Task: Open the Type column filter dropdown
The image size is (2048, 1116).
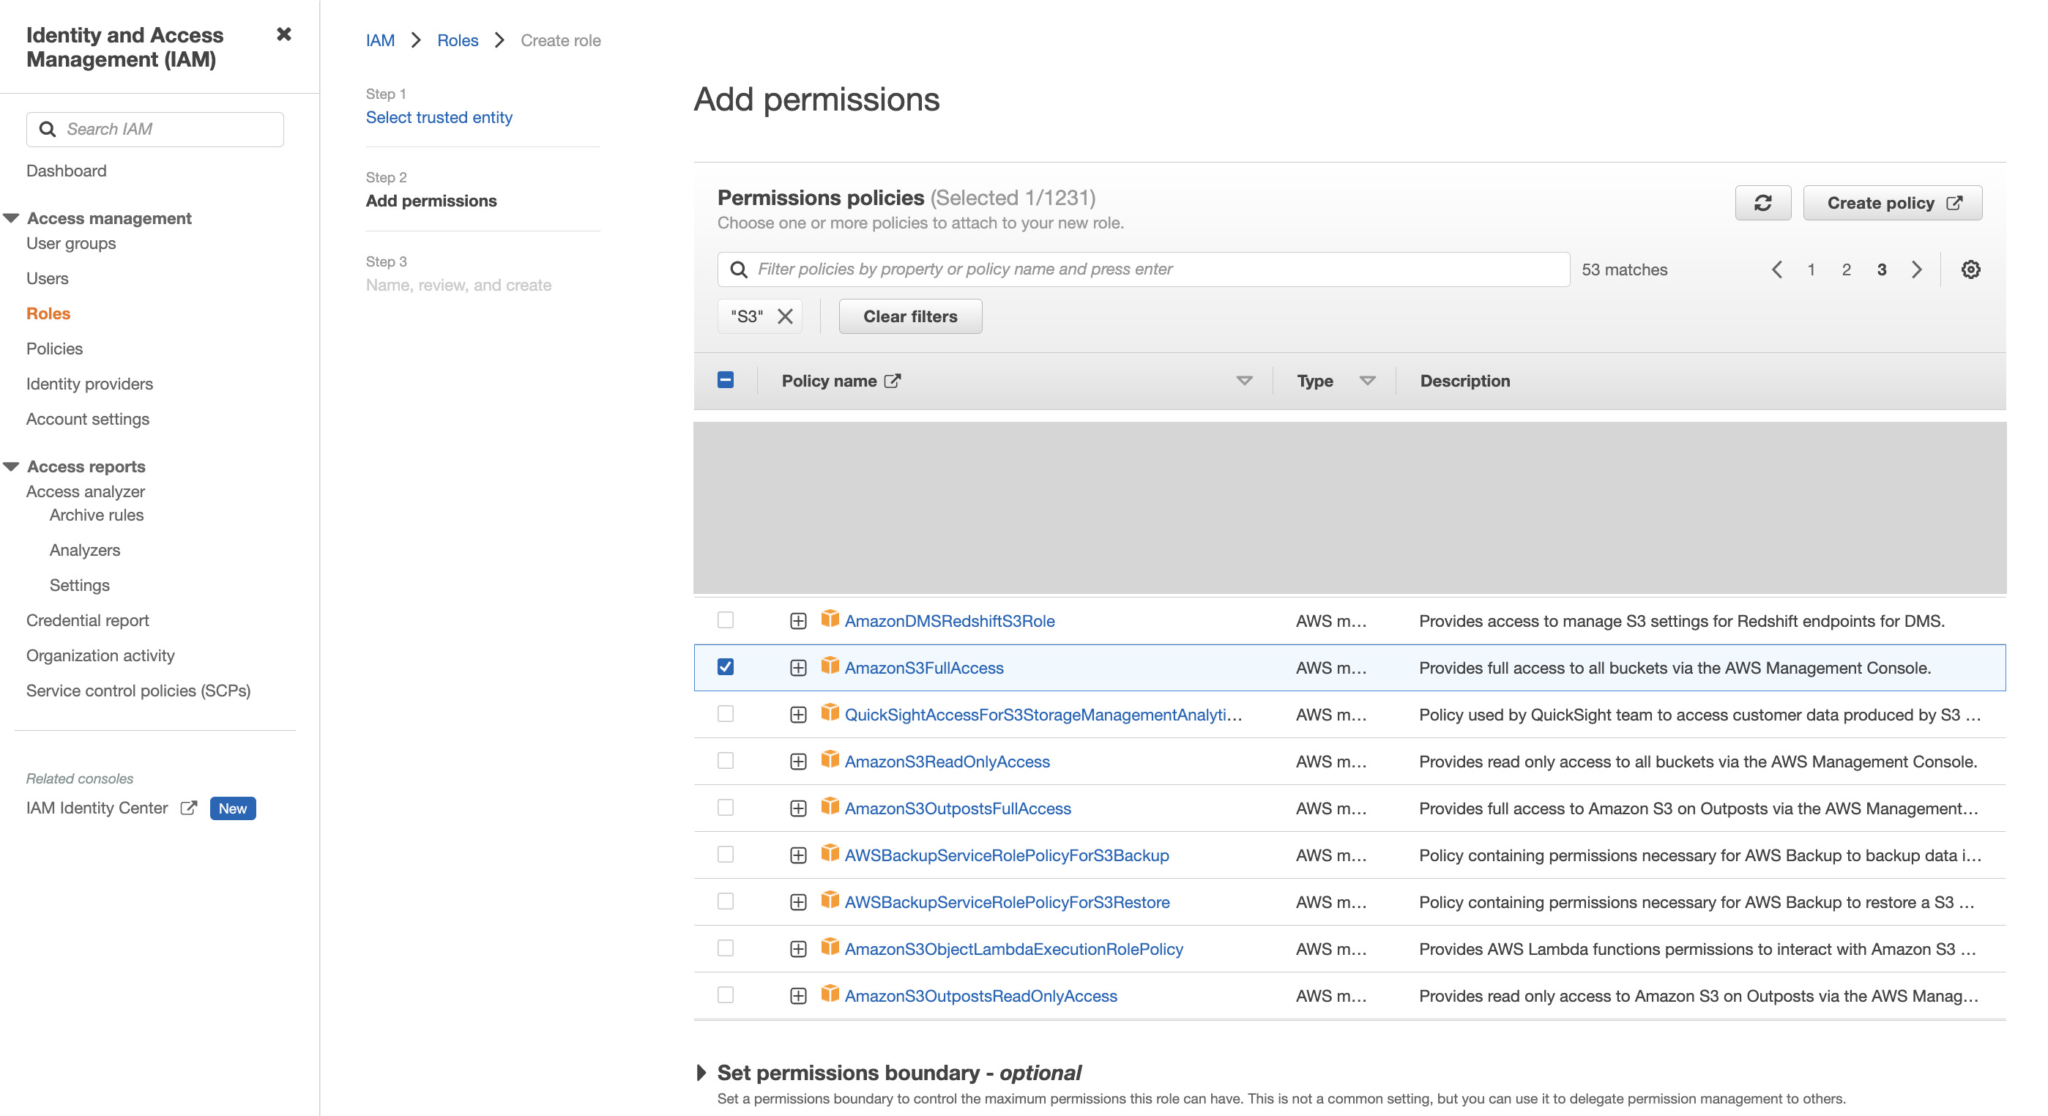Action: (1367, 381)
